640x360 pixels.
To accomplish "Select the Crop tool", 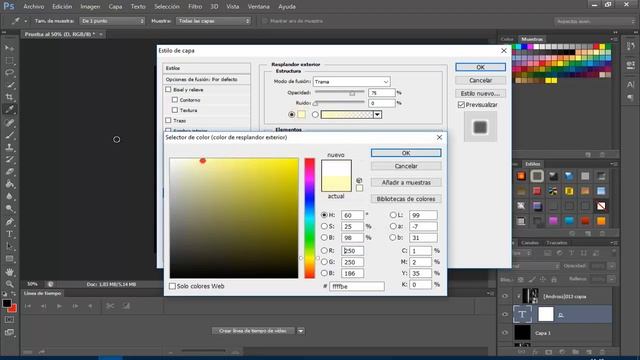I will 9,97.
